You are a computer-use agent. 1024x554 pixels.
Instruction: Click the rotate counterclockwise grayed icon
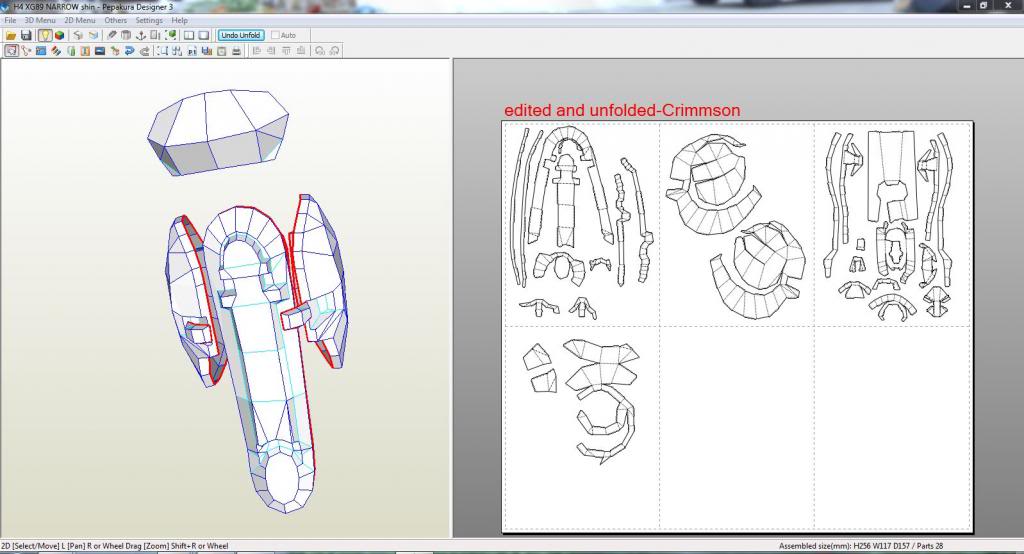click(x=319, y=51)
